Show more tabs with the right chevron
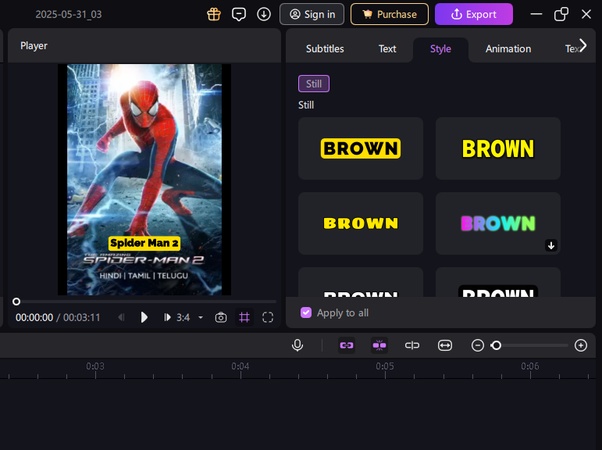602x450 pixels. click(x=583, y=46)
